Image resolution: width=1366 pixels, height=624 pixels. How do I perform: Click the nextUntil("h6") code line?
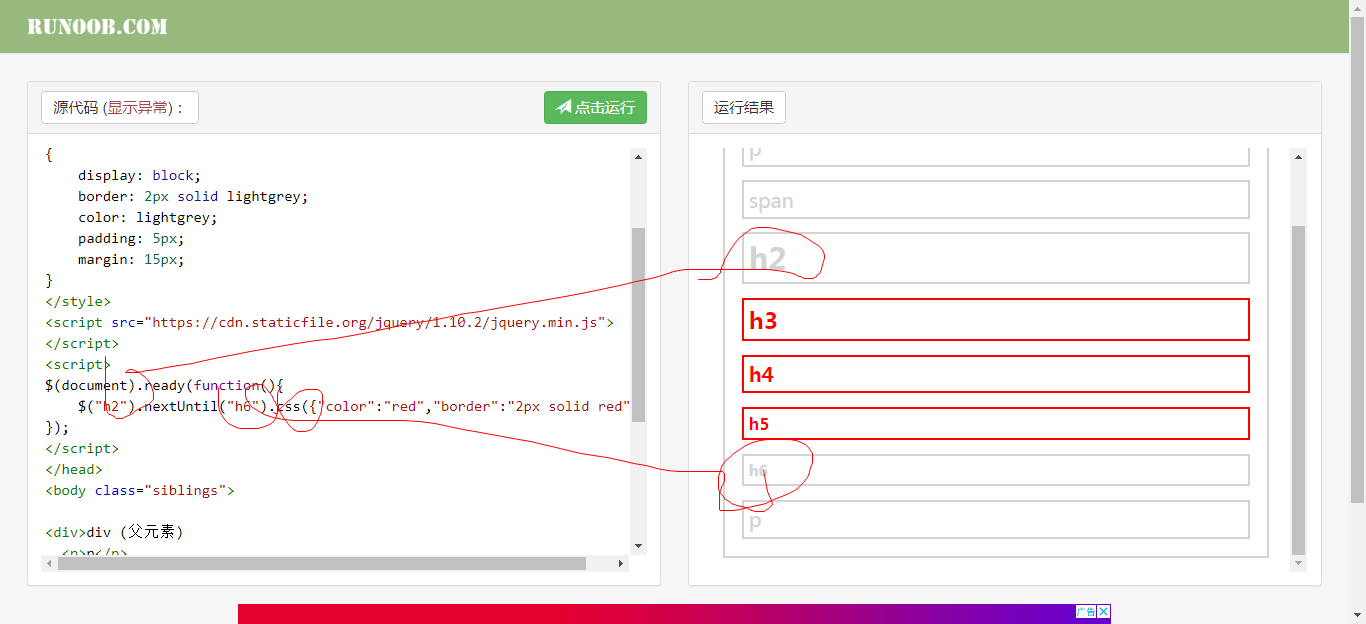(354, 406)
